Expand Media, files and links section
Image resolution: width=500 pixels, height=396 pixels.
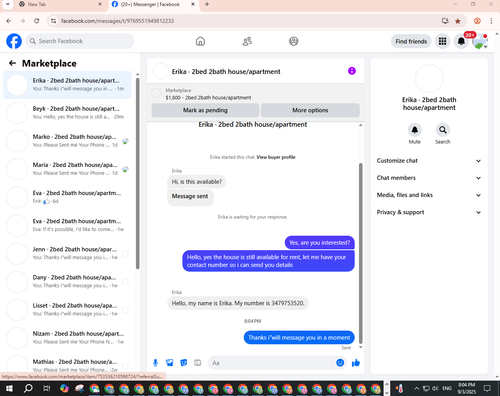429,195
